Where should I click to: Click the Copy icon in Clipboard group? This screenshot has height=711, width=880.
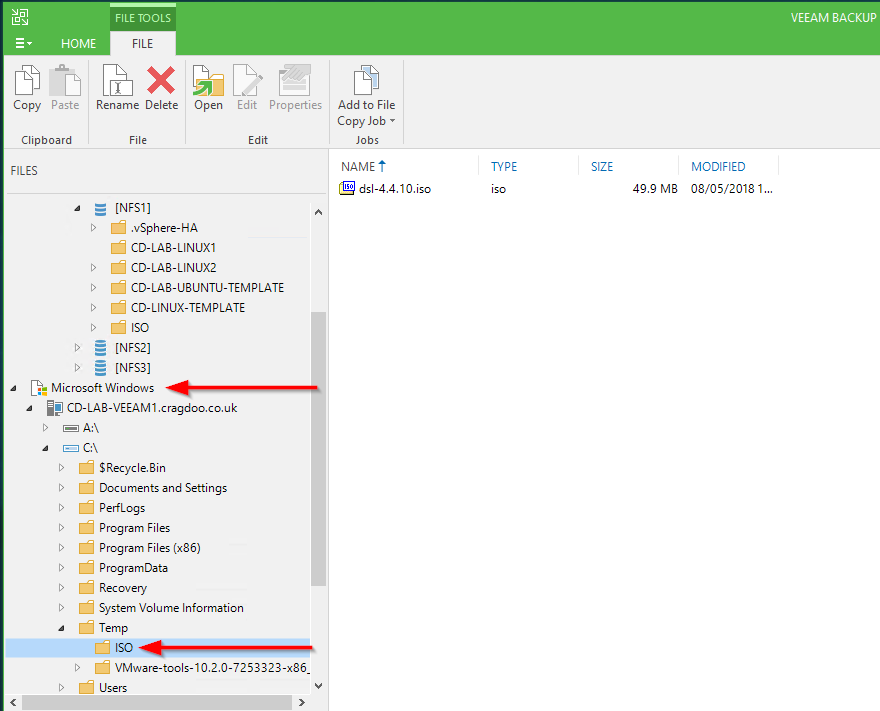(27, 80)
